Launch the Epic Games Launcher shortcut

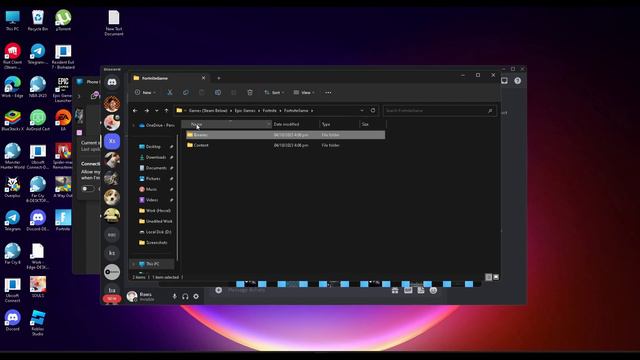[63, 89]
